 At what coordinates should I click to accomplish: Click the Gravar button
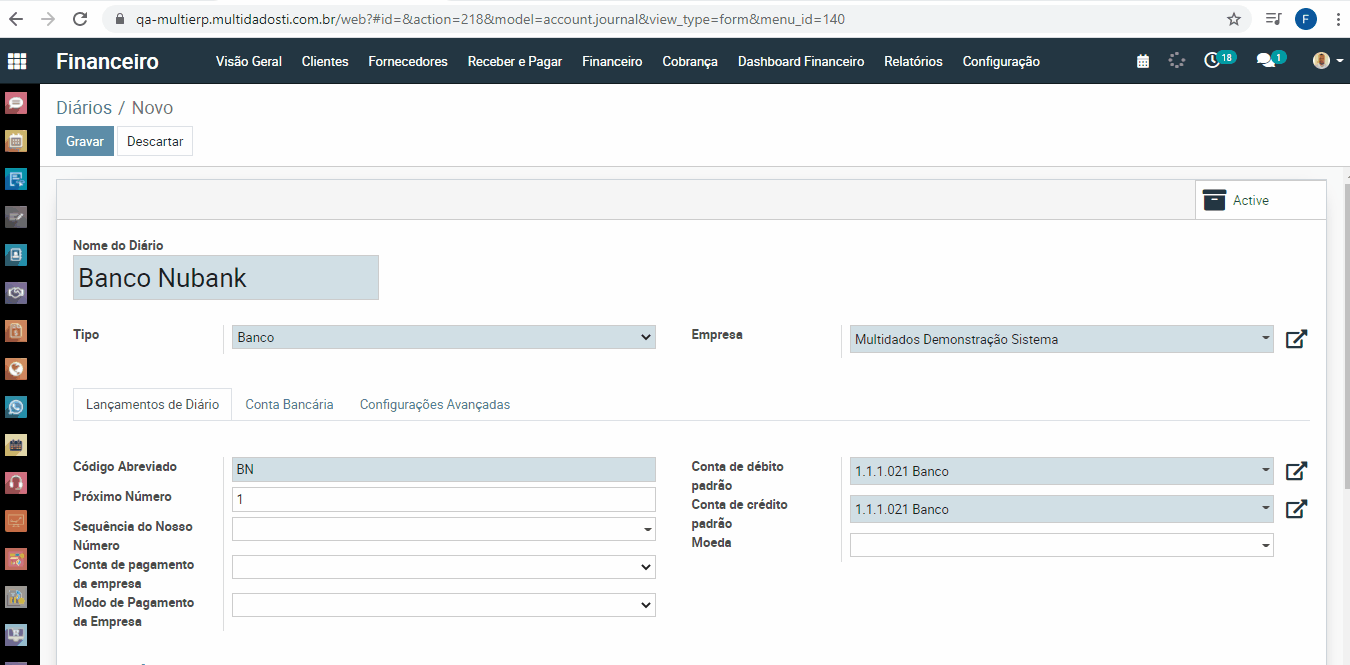pyautogui.click(x=85, y=141)
